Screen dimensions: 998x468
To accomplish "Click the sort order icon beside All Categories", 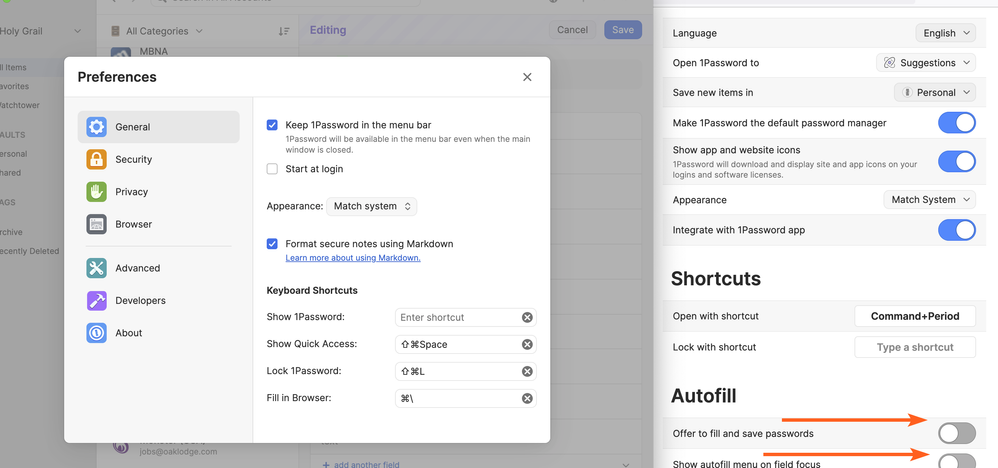I will pos(284,31).
